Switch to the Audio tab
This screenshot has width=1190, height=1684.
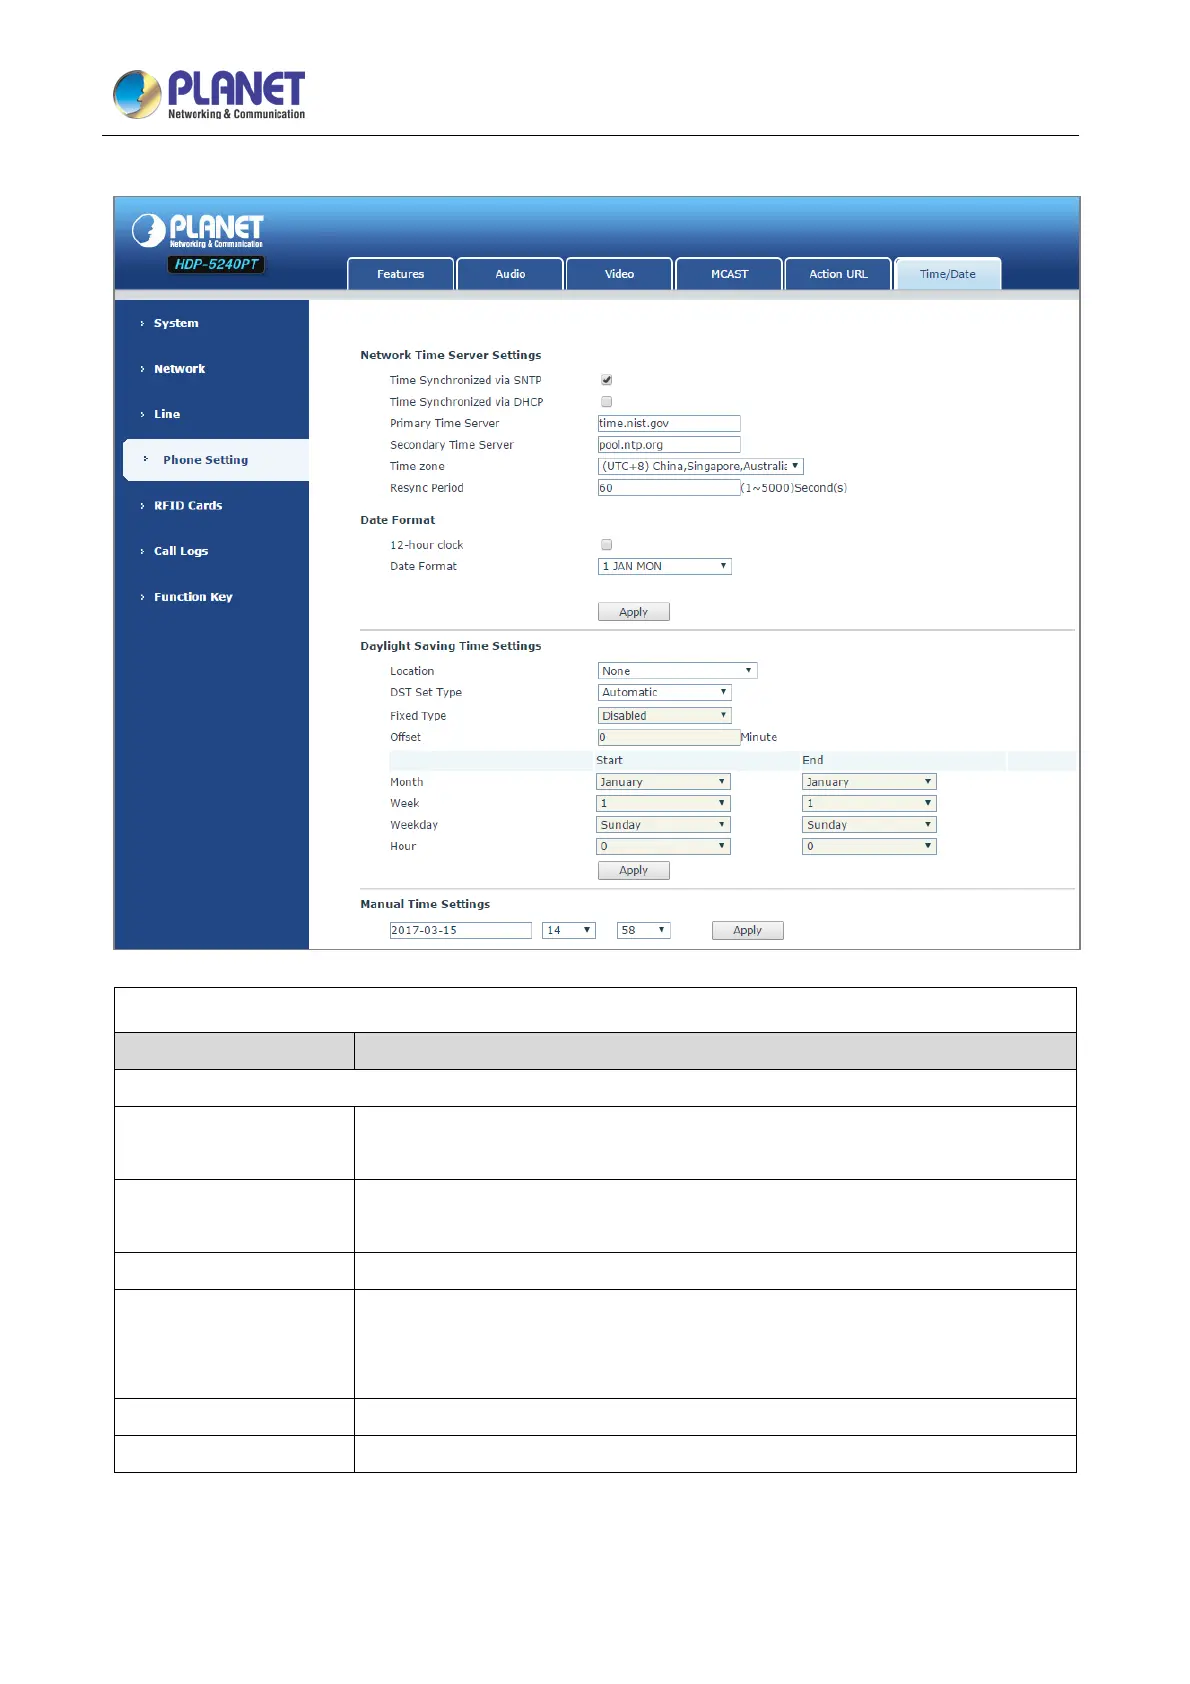pos(510,274)
